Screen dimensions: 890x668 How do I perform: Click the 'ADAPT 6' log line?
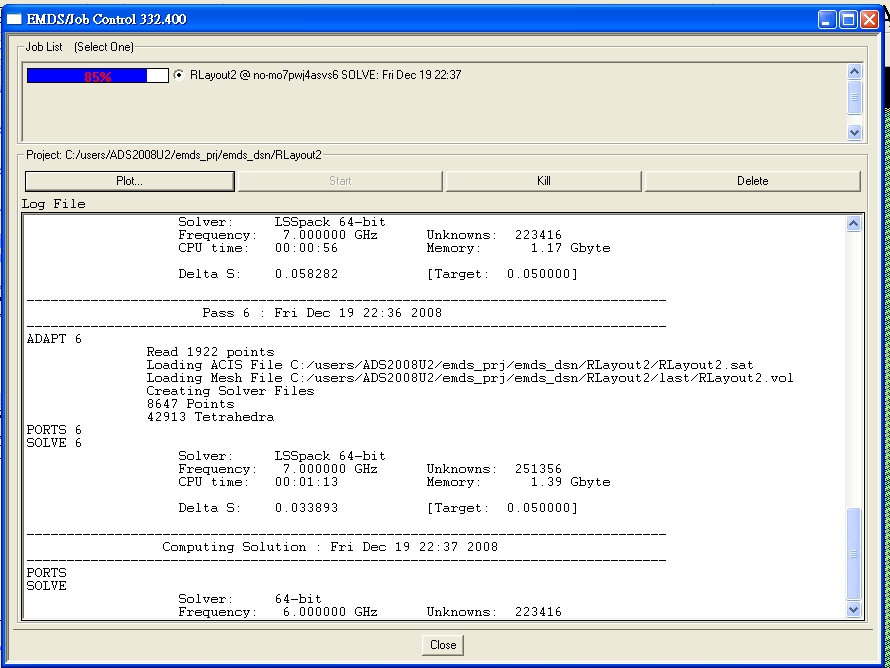(x=54, y=339)
